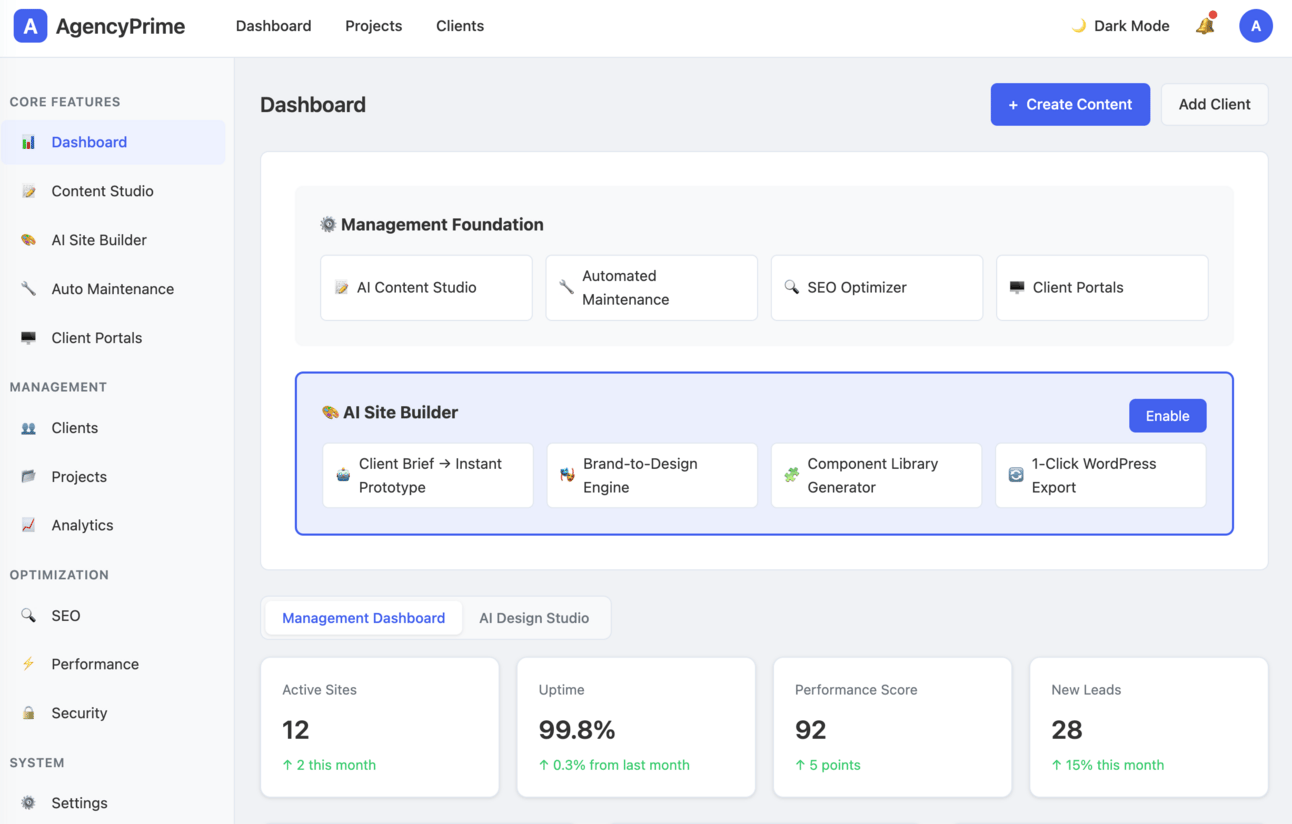This screenshot has height=824, width=1292.
Task: Open the 1-Click WordPress Export card
Action: pyautogui.click(x=1100, y=476)
